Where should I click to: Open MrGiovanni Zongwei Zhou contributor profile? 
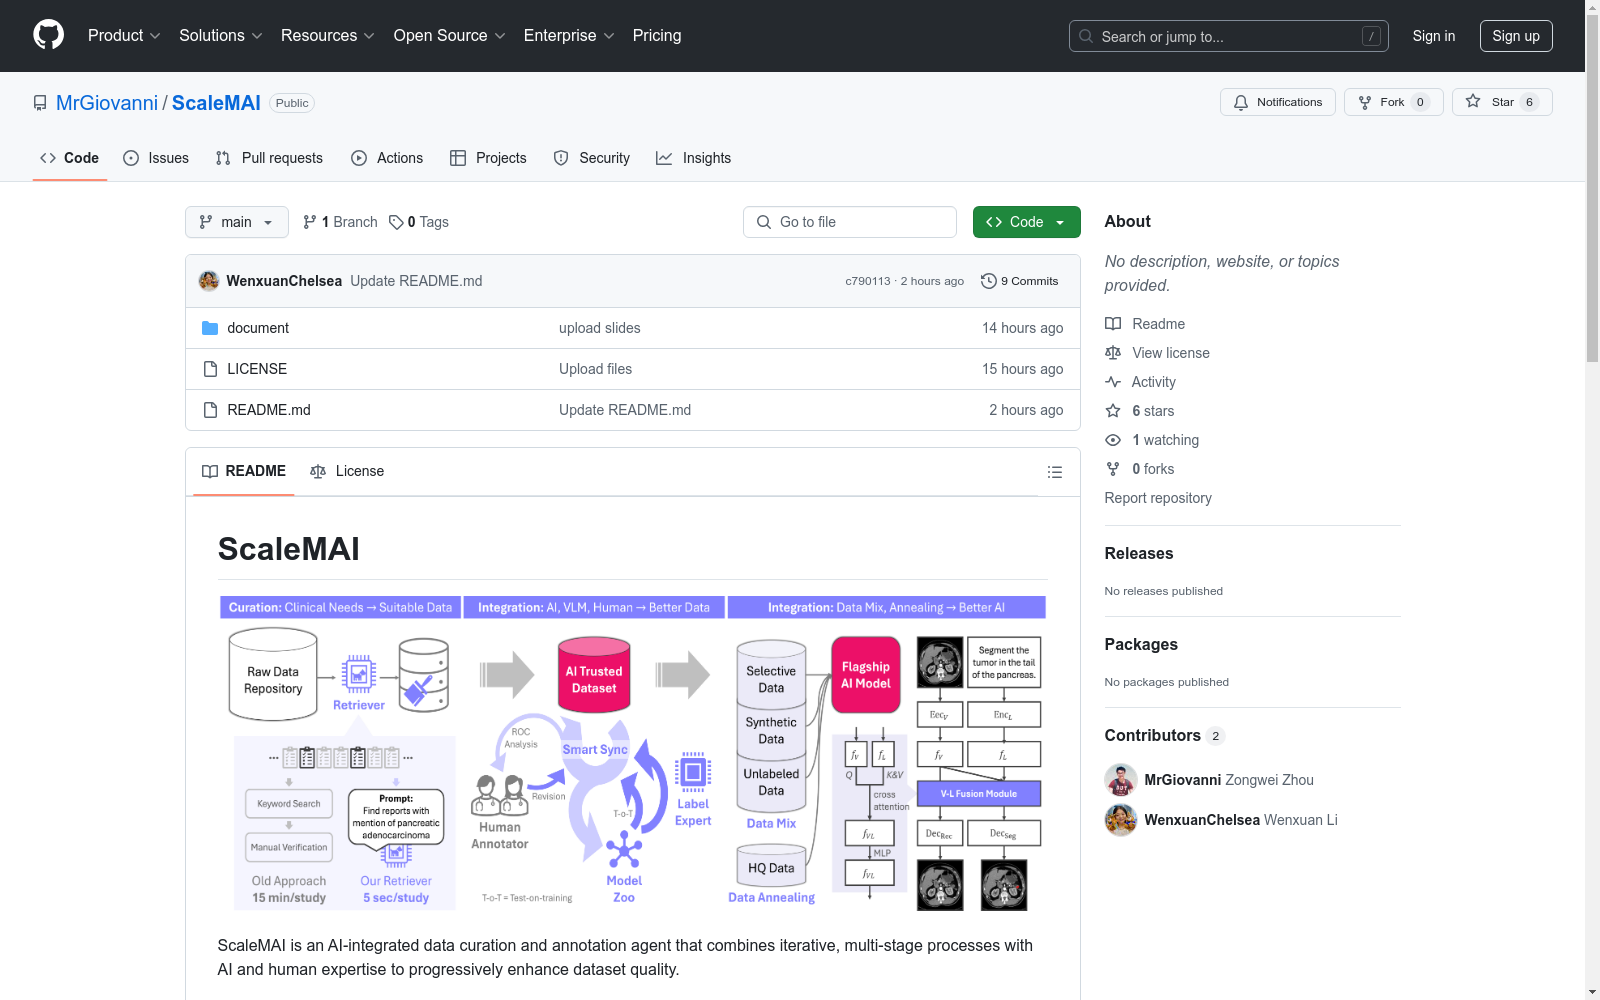click(x=1229, y=780)
